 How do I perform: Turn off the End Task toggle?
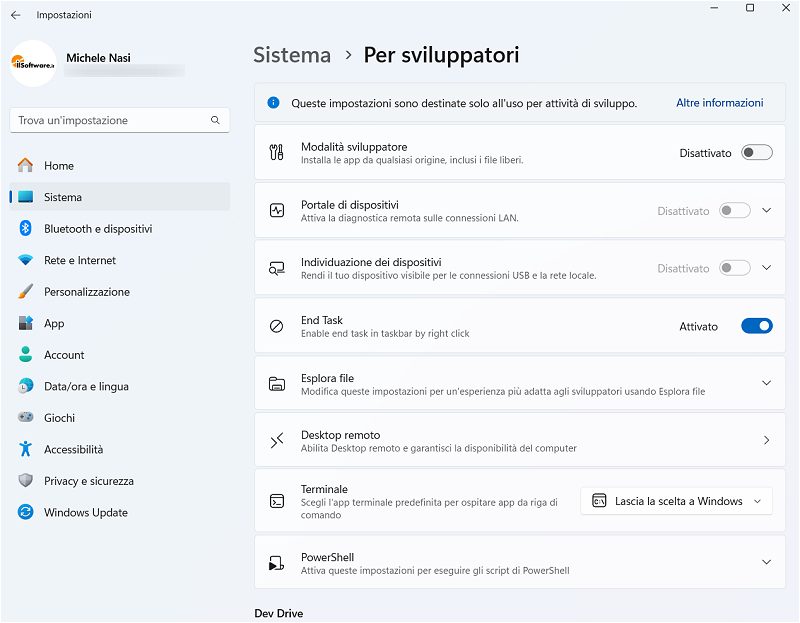click(x=756, y=326)
